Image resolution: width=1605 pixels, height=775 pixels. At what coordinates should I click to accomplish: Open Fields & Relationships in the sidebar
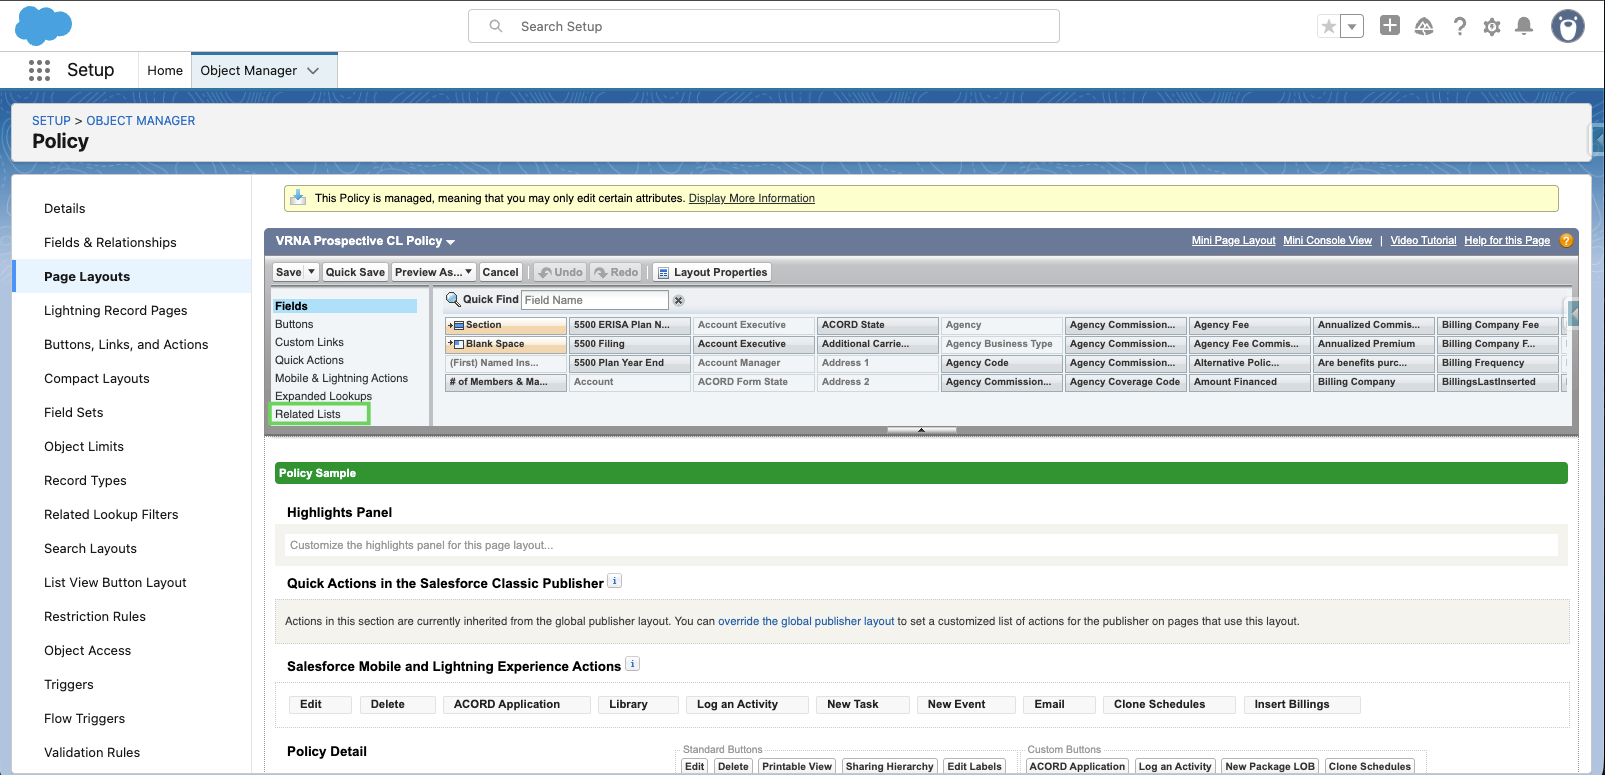click(x=110, y=242)
